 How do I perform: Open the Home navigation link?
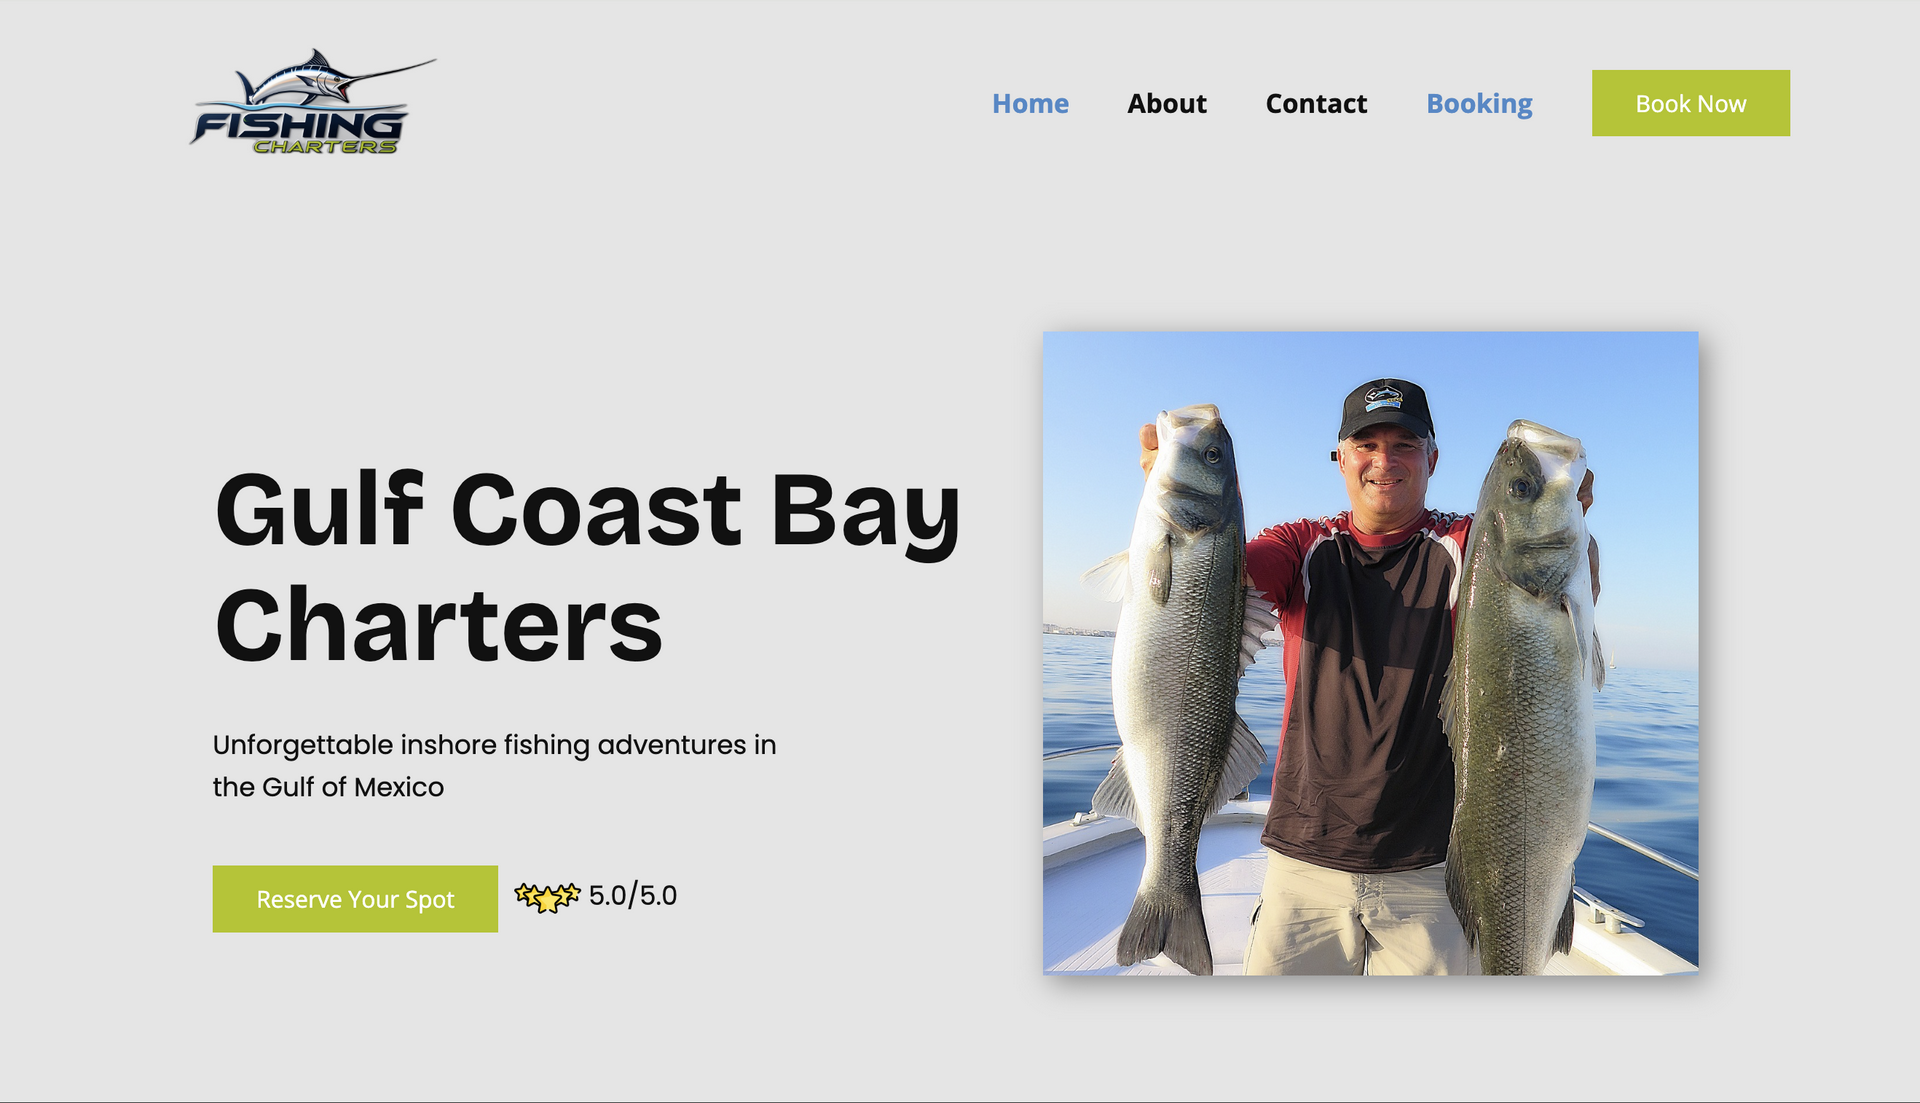(1030, 103)
